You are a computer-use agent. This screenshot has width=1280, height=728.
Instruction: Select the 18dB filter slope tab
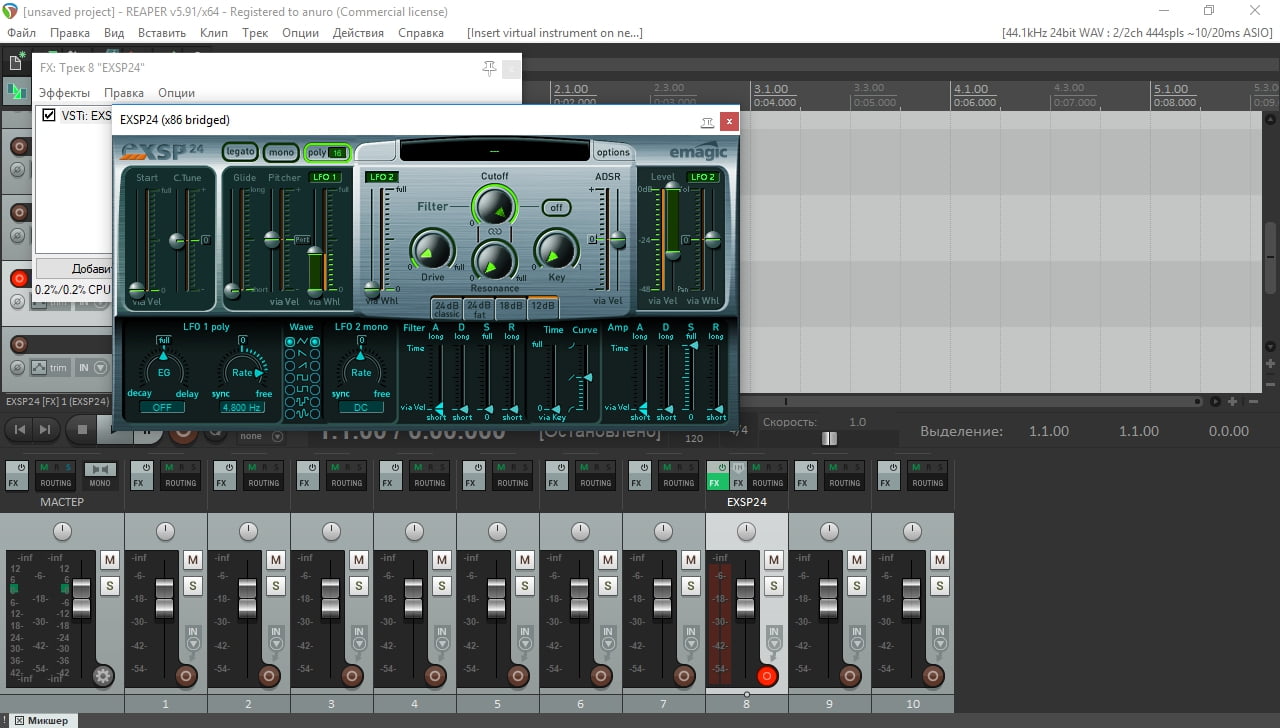coord(511,307)
